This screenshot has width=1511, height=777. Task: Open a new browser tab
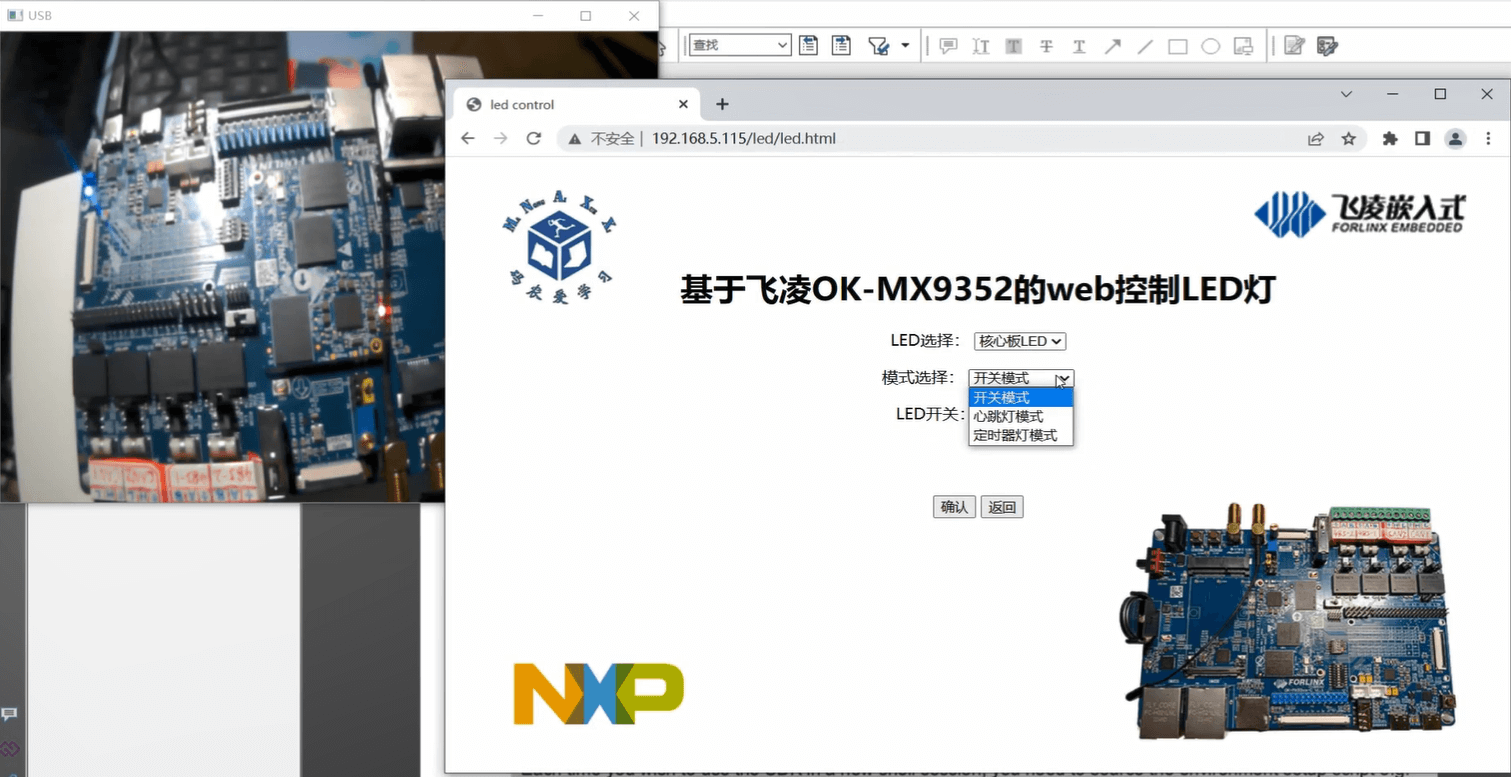[722, 104]
